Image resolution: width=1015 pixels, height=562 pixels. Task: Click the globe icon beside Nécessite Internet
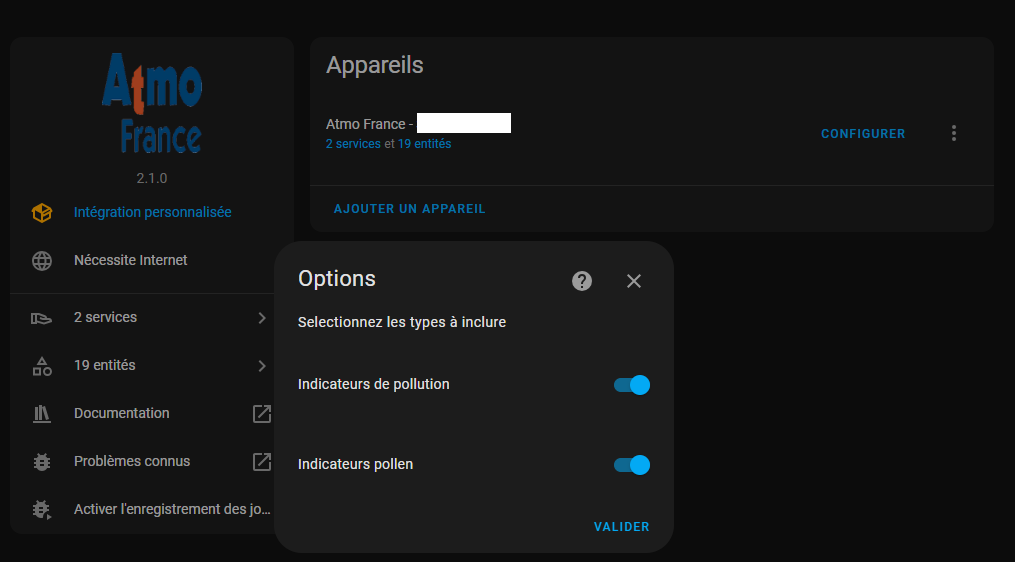(42, 260)
